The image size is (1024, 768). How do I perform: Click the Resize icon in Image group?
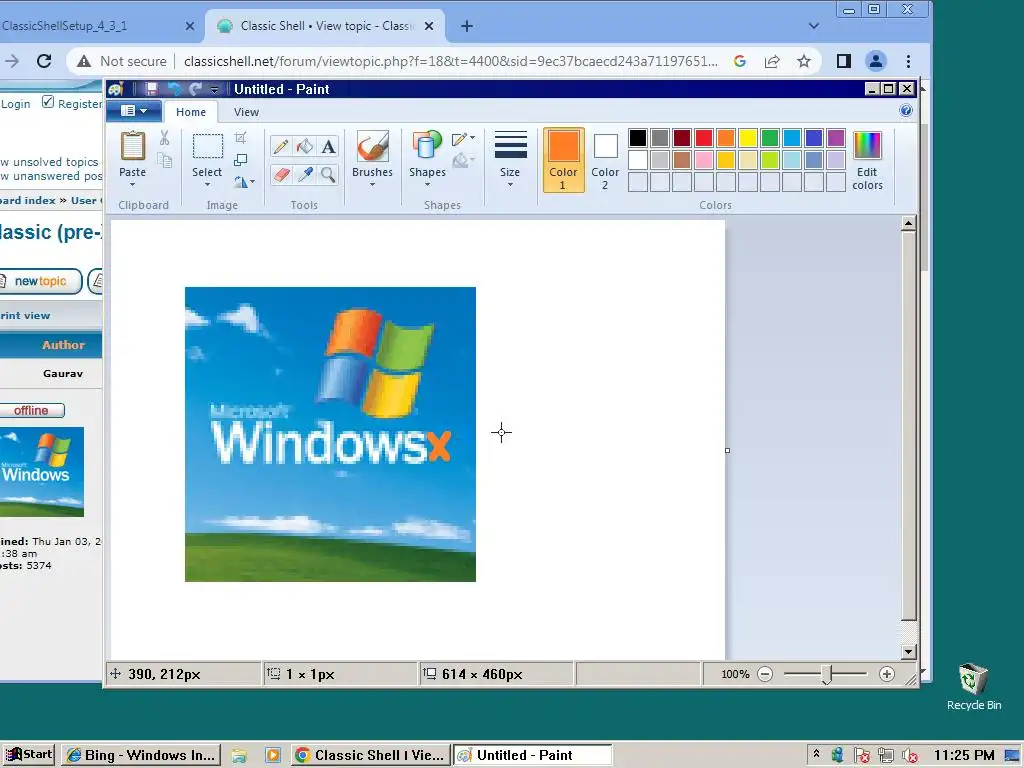click(x=240, y=160)
